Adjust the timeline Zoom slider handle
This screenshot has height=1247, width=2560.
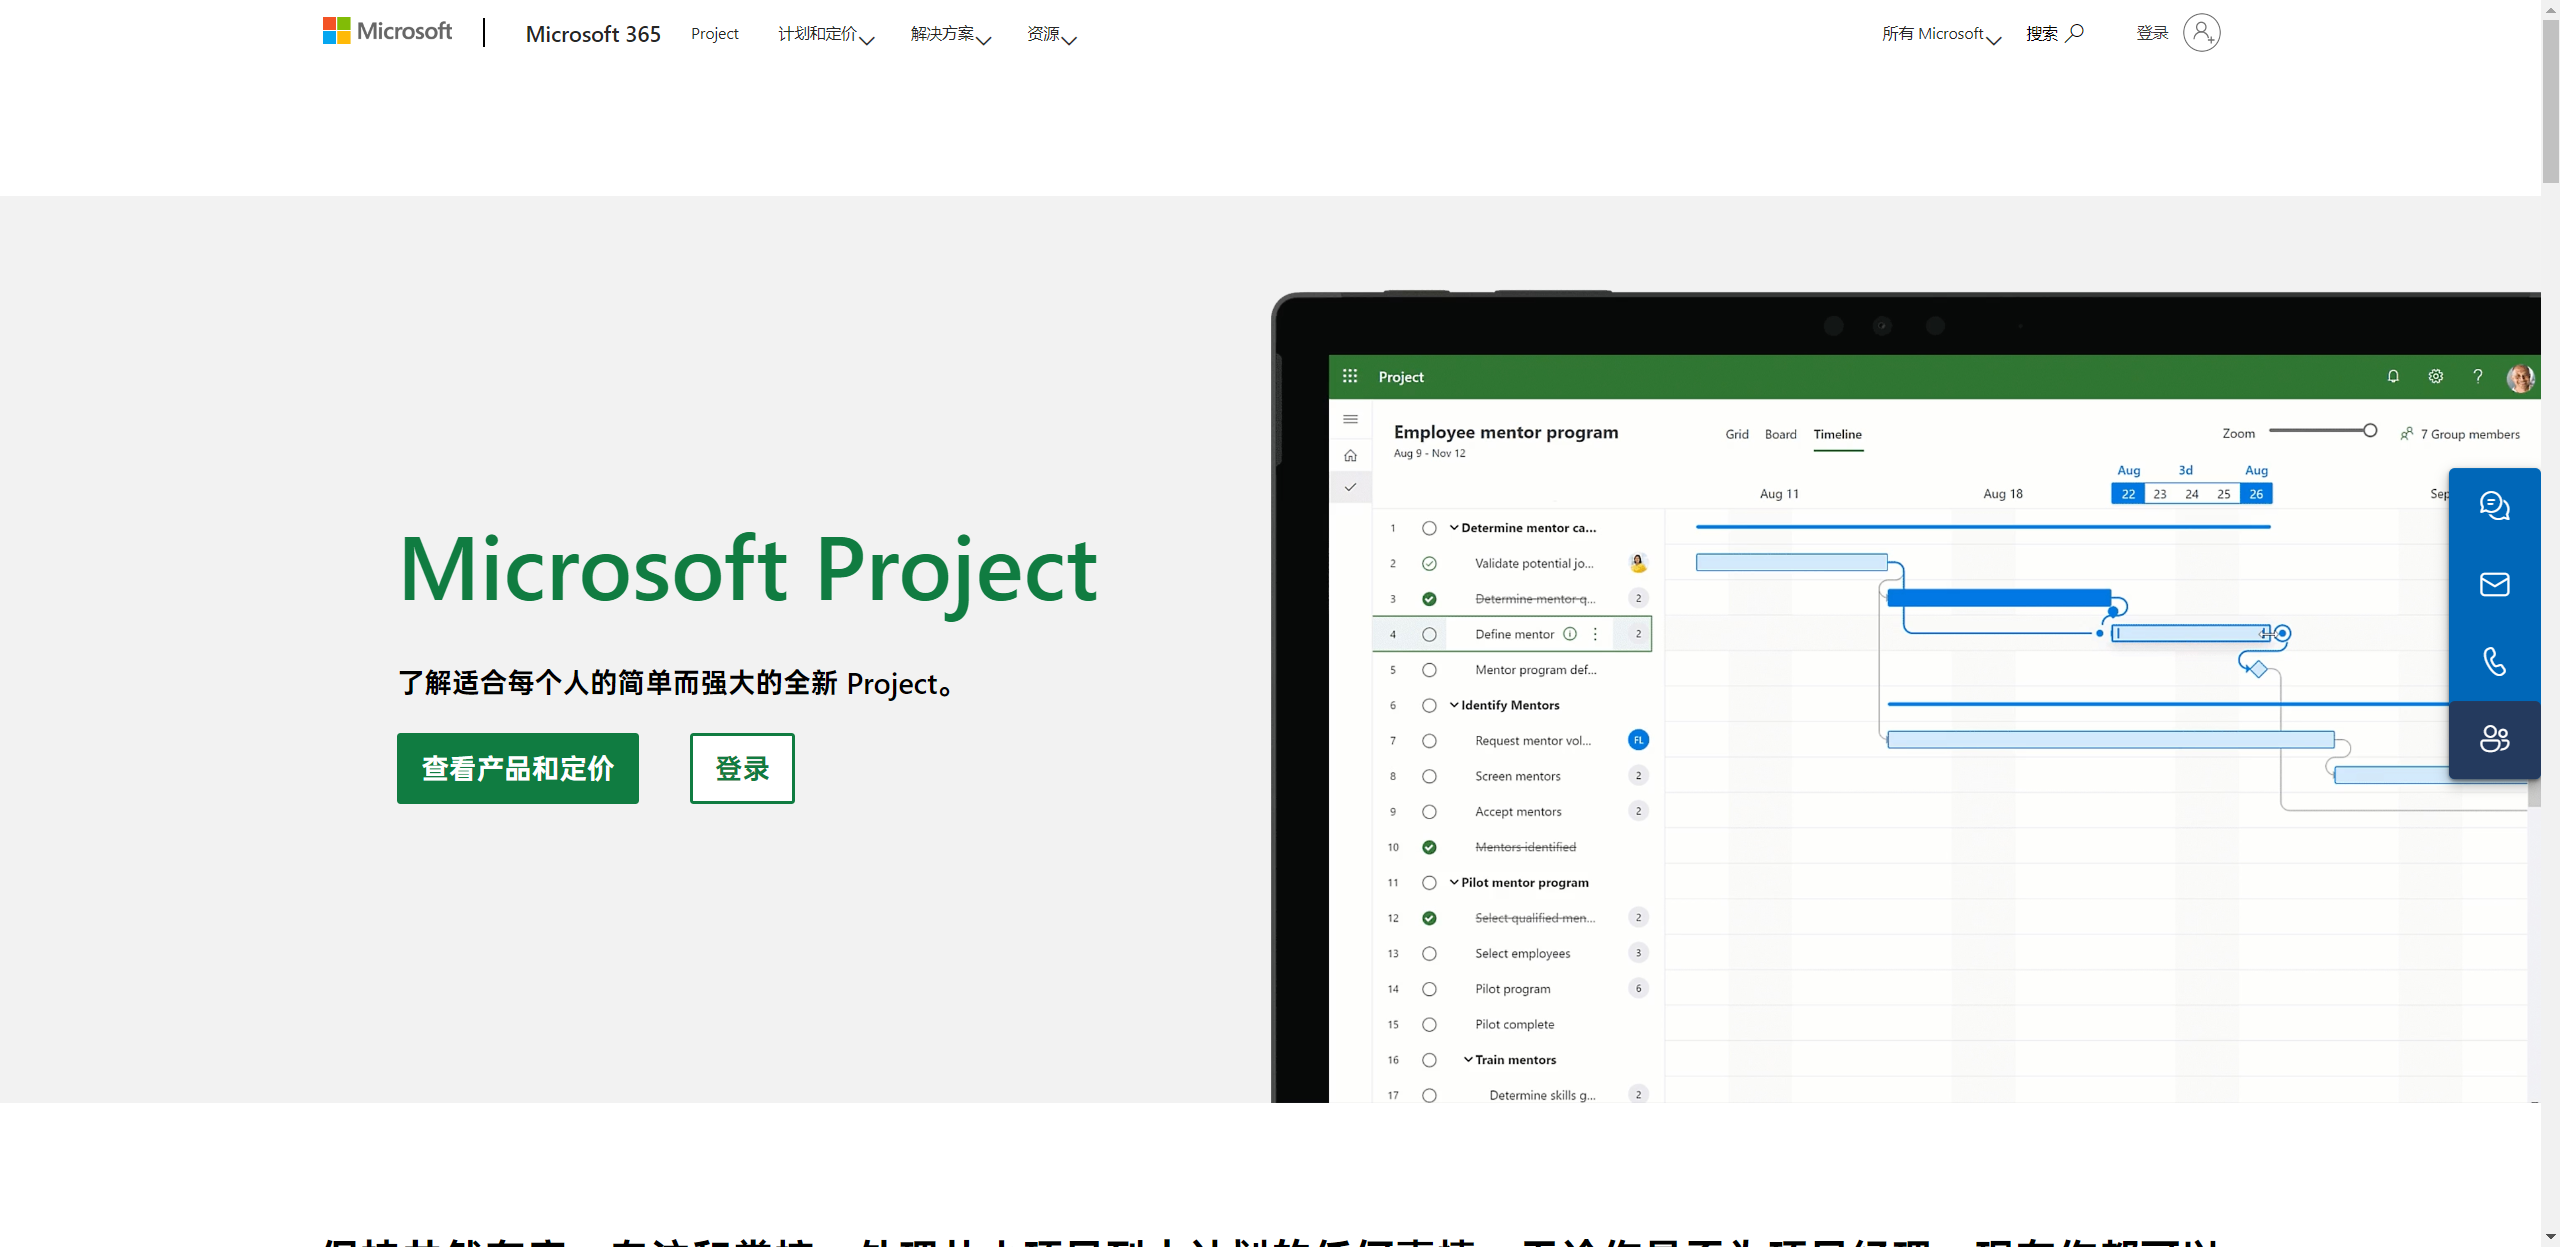point(2370,430)
